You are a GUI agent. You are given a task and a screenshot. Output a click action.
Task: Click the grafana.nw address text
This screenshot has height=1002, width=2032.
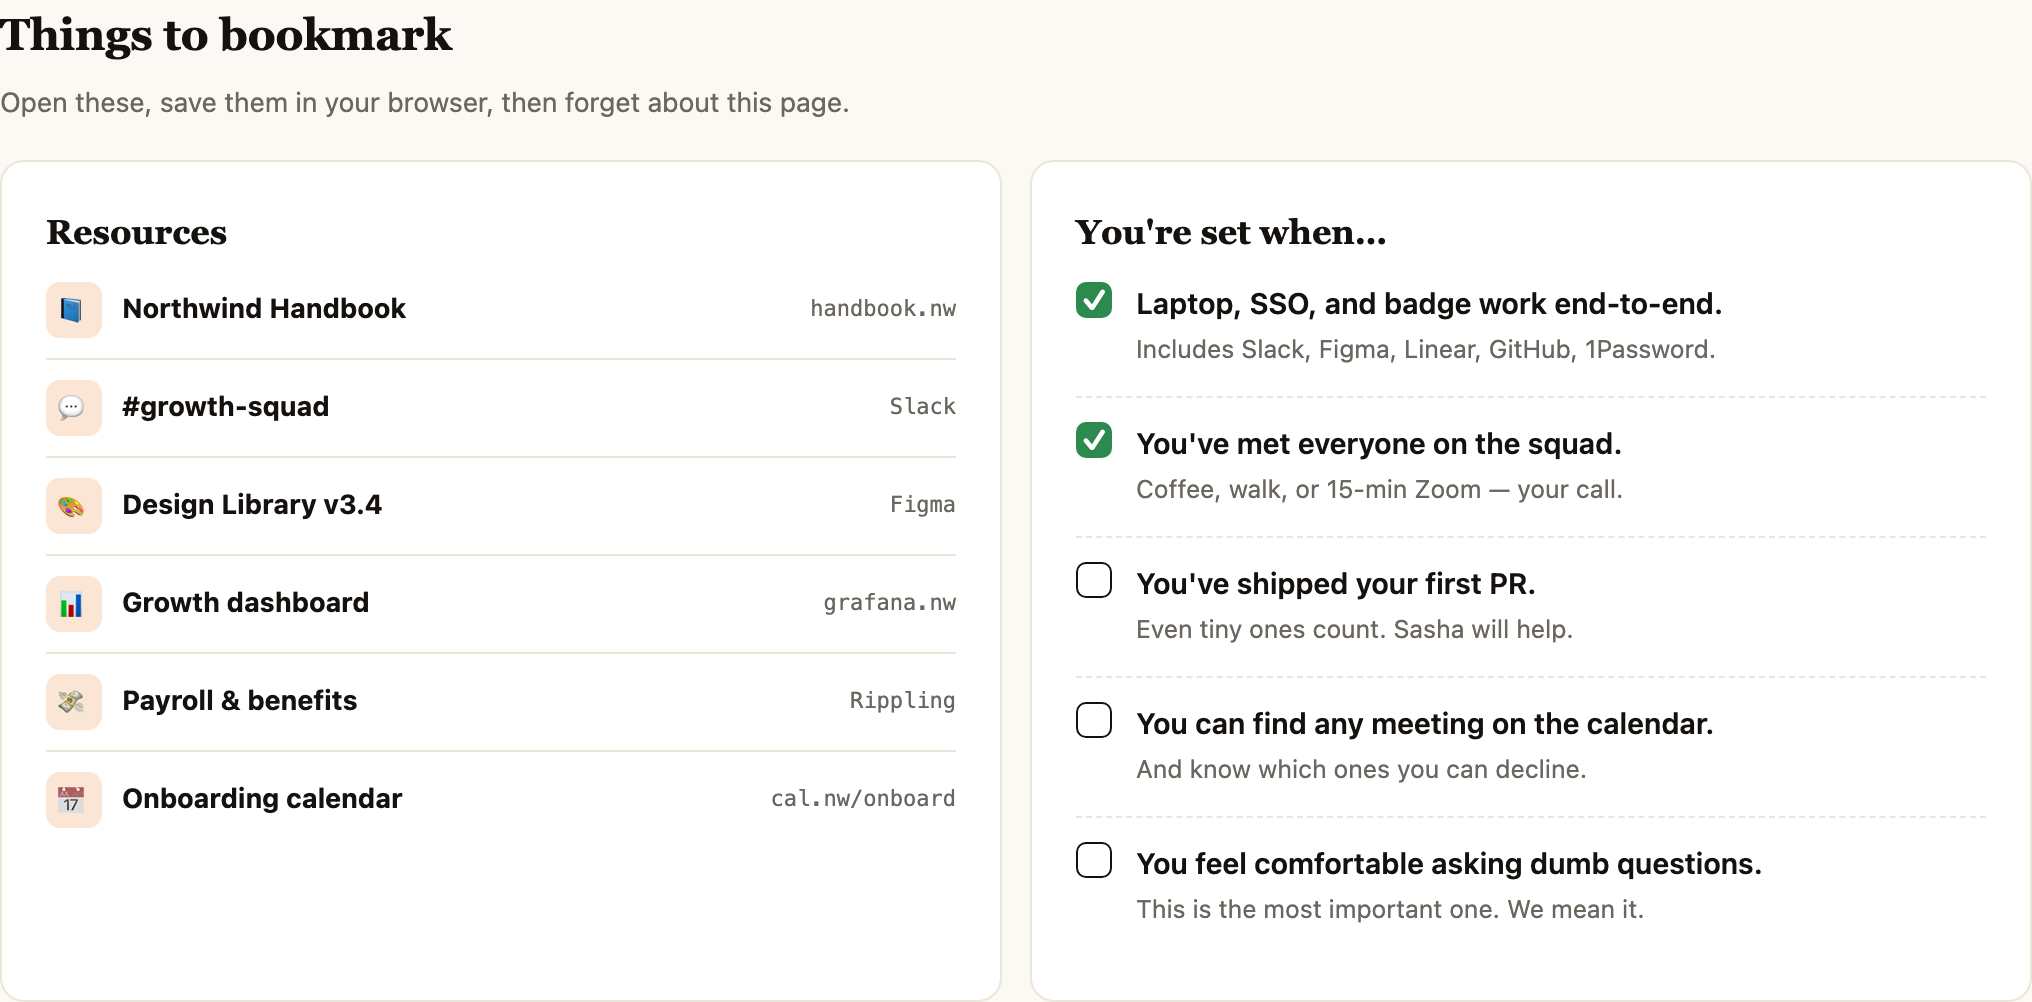tap(890, 603)
